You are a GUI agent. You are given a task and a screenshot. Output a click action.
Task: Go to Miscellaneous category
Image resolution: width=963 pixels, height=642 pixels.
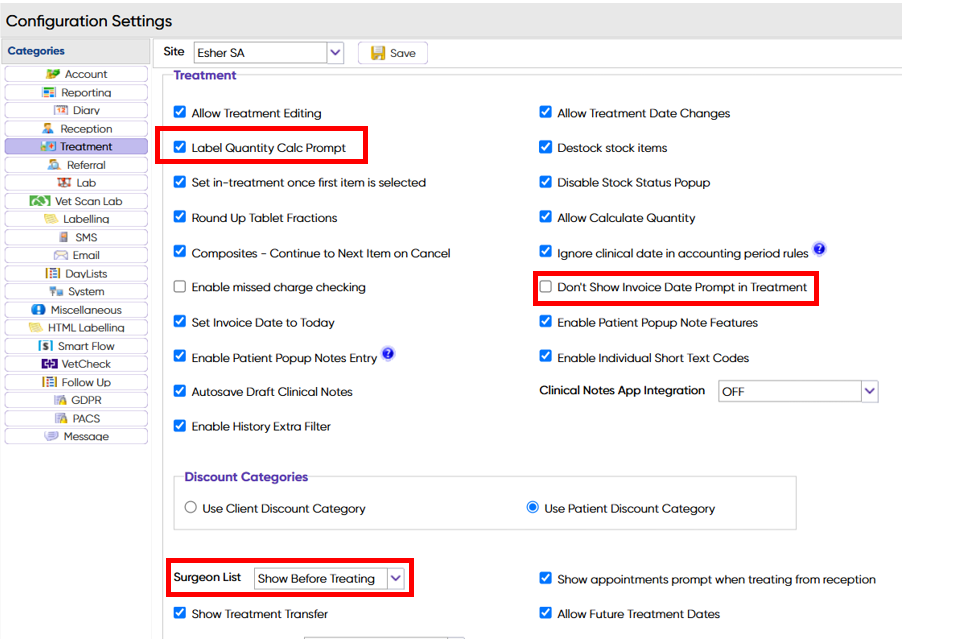click(76, 310)
